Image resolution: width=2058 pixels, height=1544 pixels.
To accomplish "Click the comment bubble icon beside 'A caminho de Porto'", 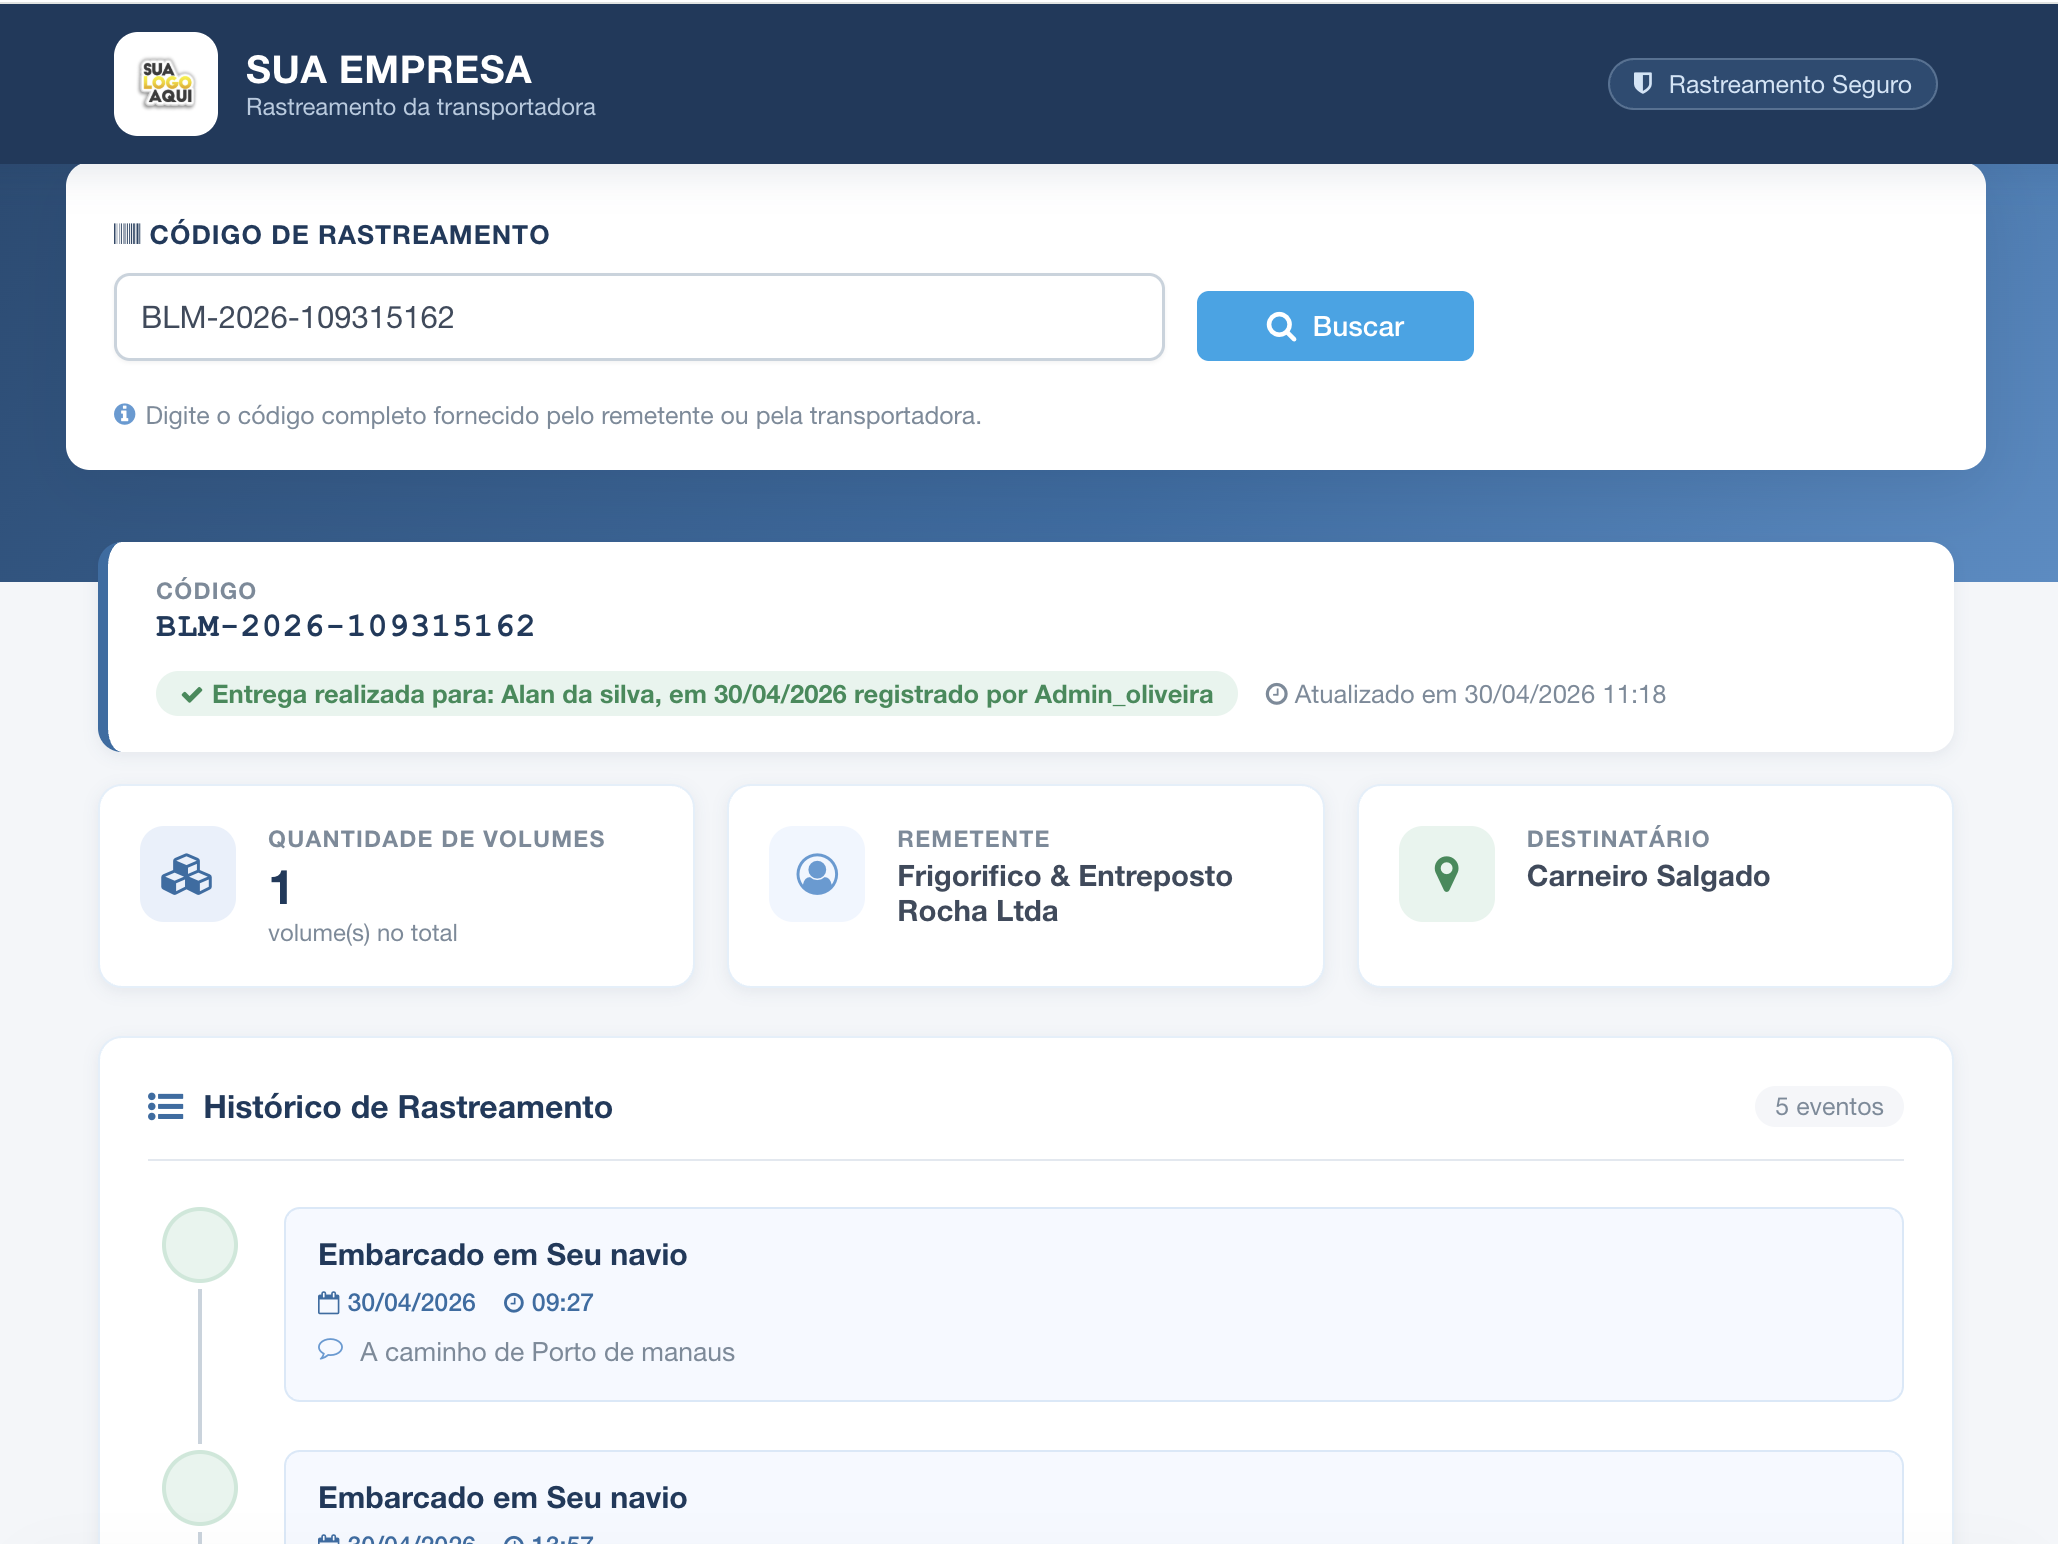I will pyautogui.click(x=330, y=1350).
